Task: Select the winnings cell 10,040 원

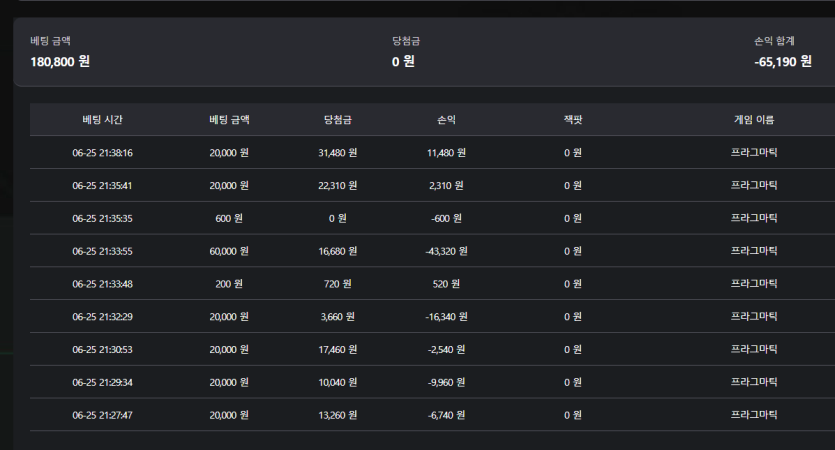Action: coord(338,382)
